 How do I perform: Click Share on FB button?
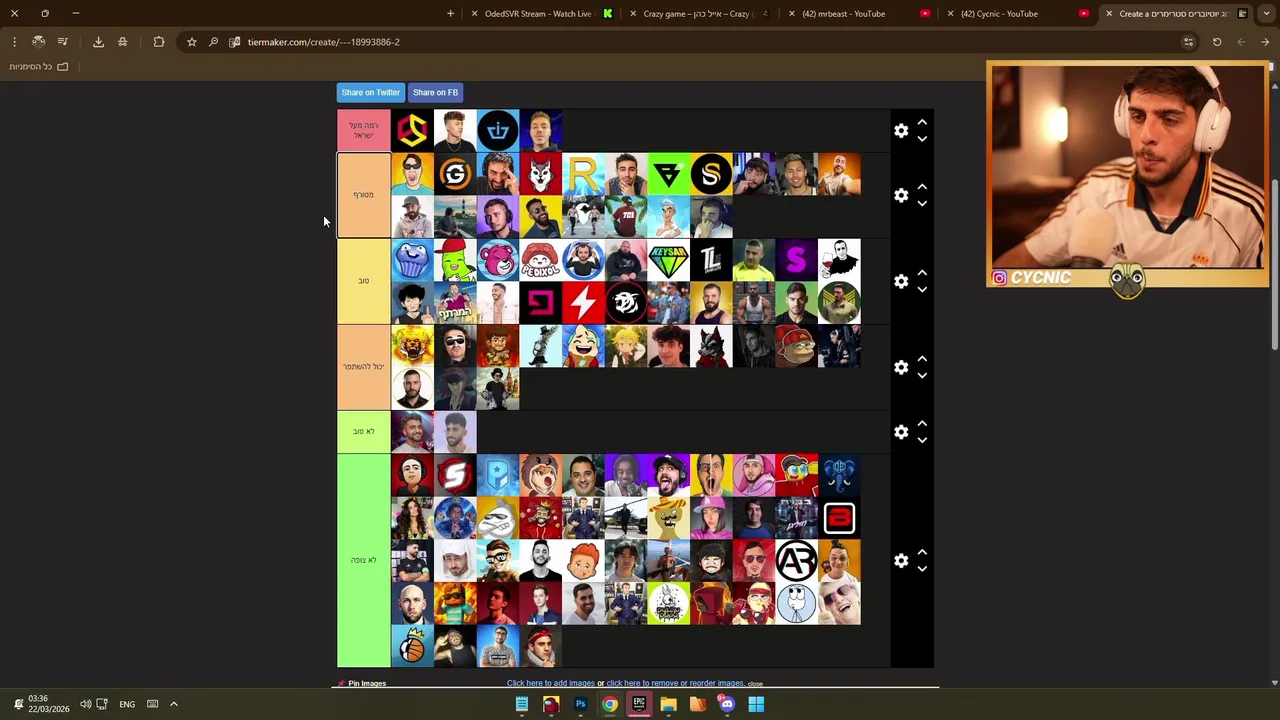(435, 93)
